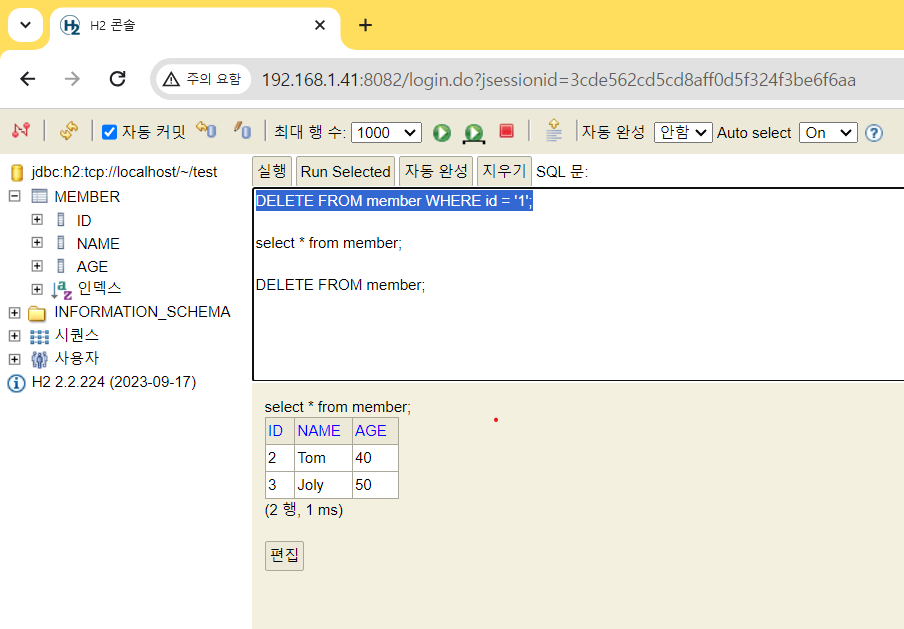Screen dimensions: 904x629
Task: Reload the page
Action: coord(118,79)
